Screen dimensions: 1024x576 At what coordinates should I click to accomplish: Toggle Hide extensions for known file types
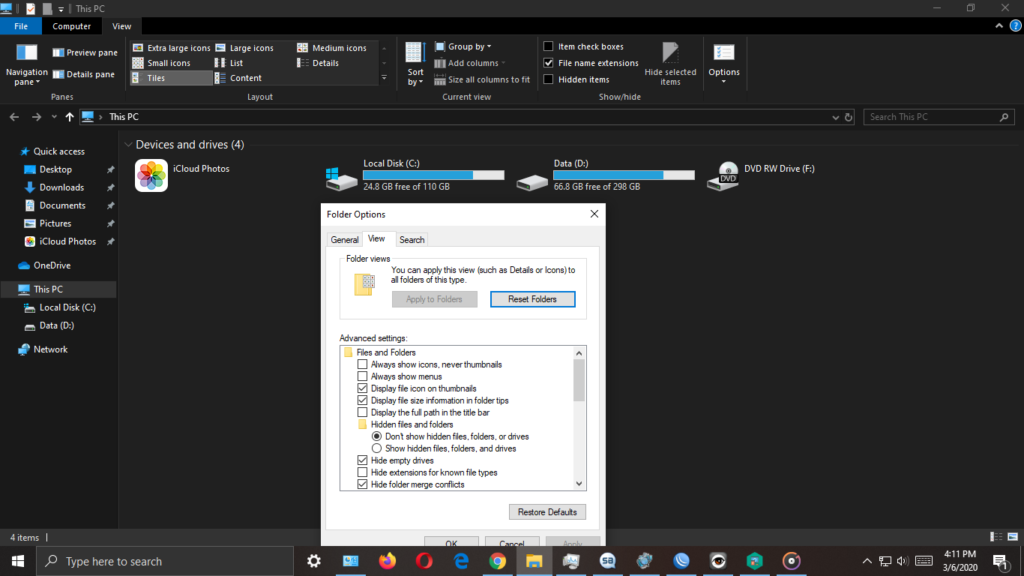(363, 473)
